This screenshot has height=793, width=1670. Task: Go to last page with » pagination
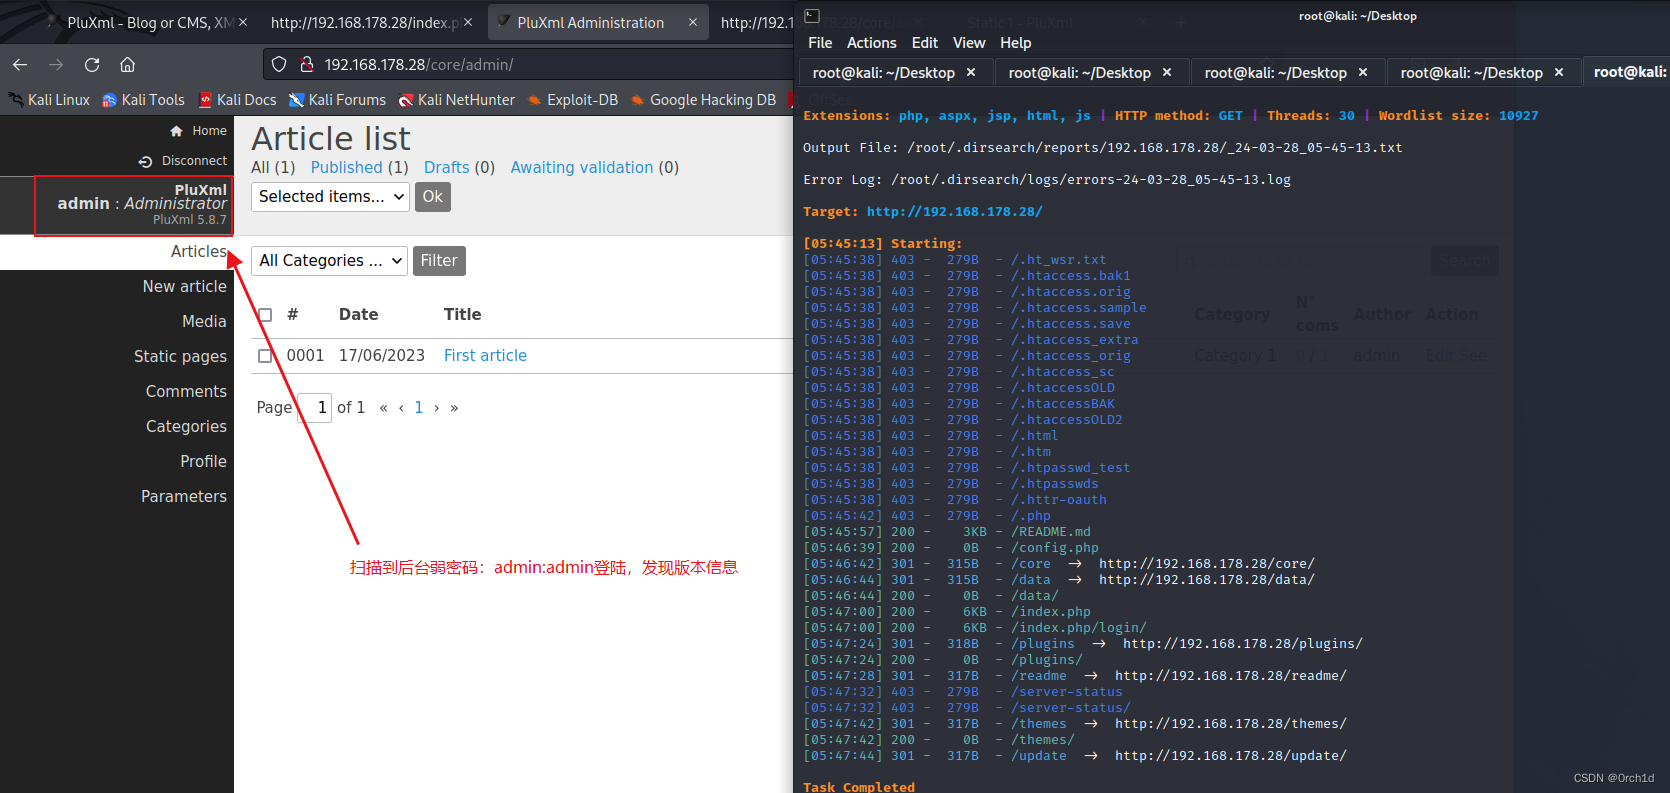(x=454, y=408)
